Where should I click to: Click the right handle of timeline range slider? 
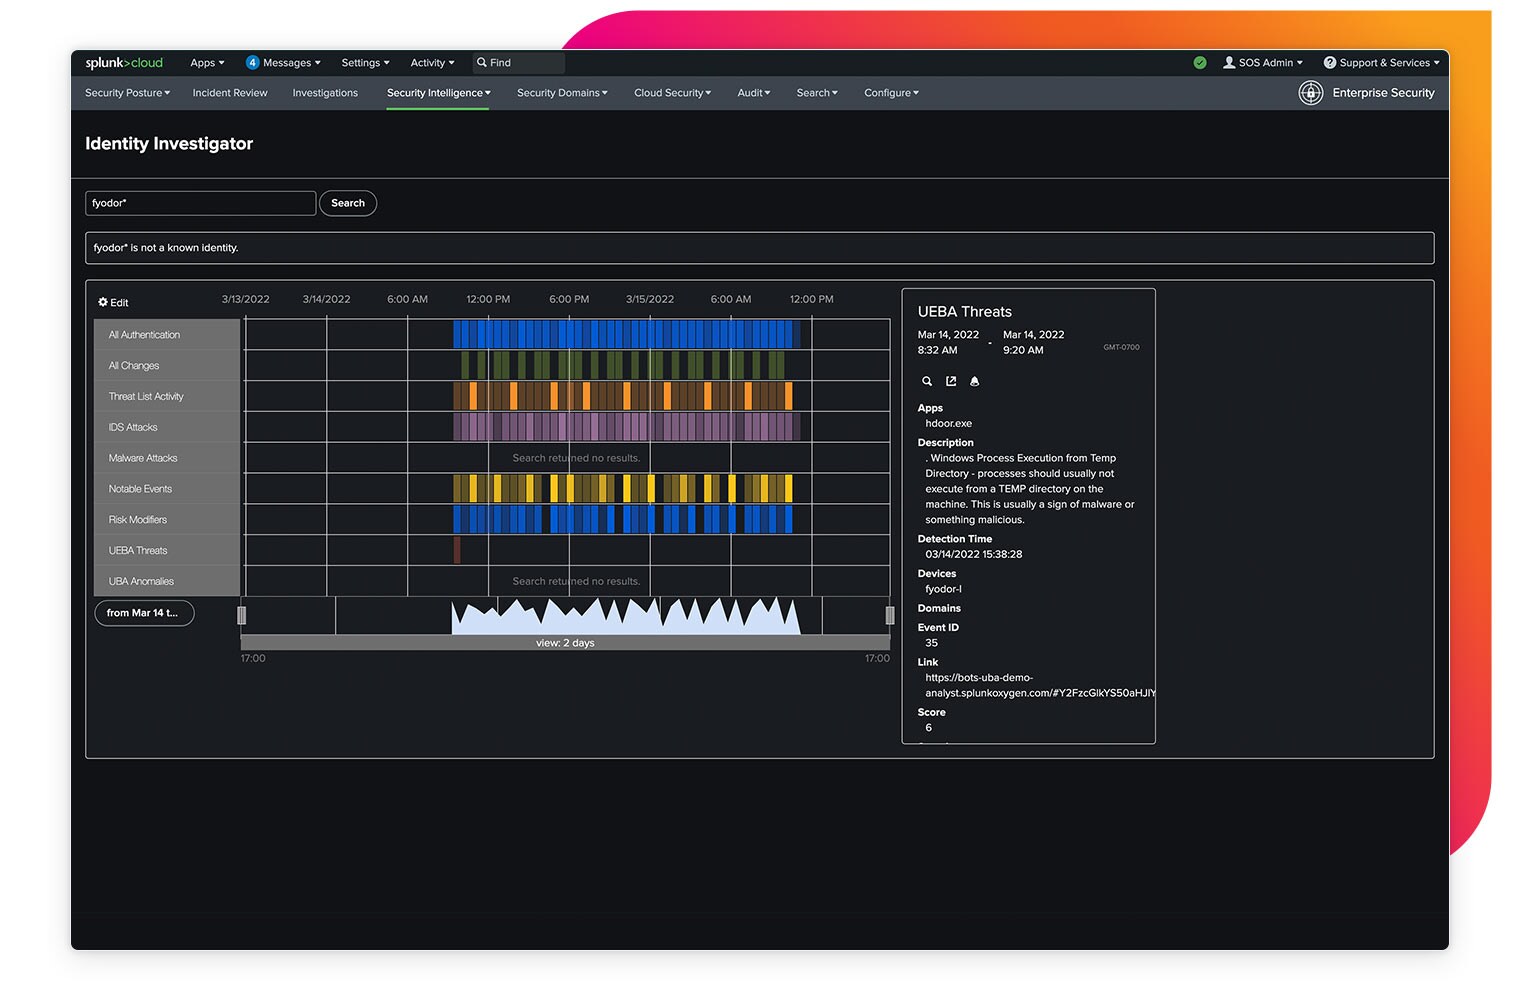[889, 615]
